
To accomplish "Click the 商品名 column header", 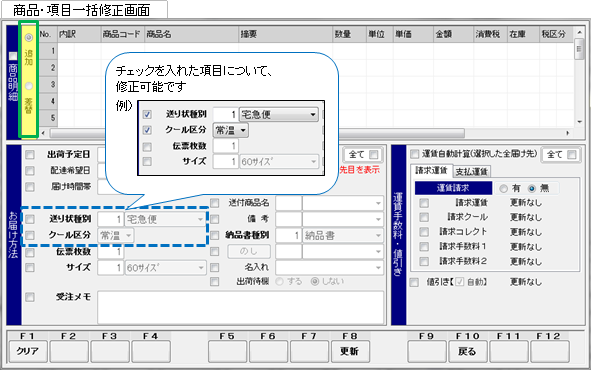I will (192, 34).
